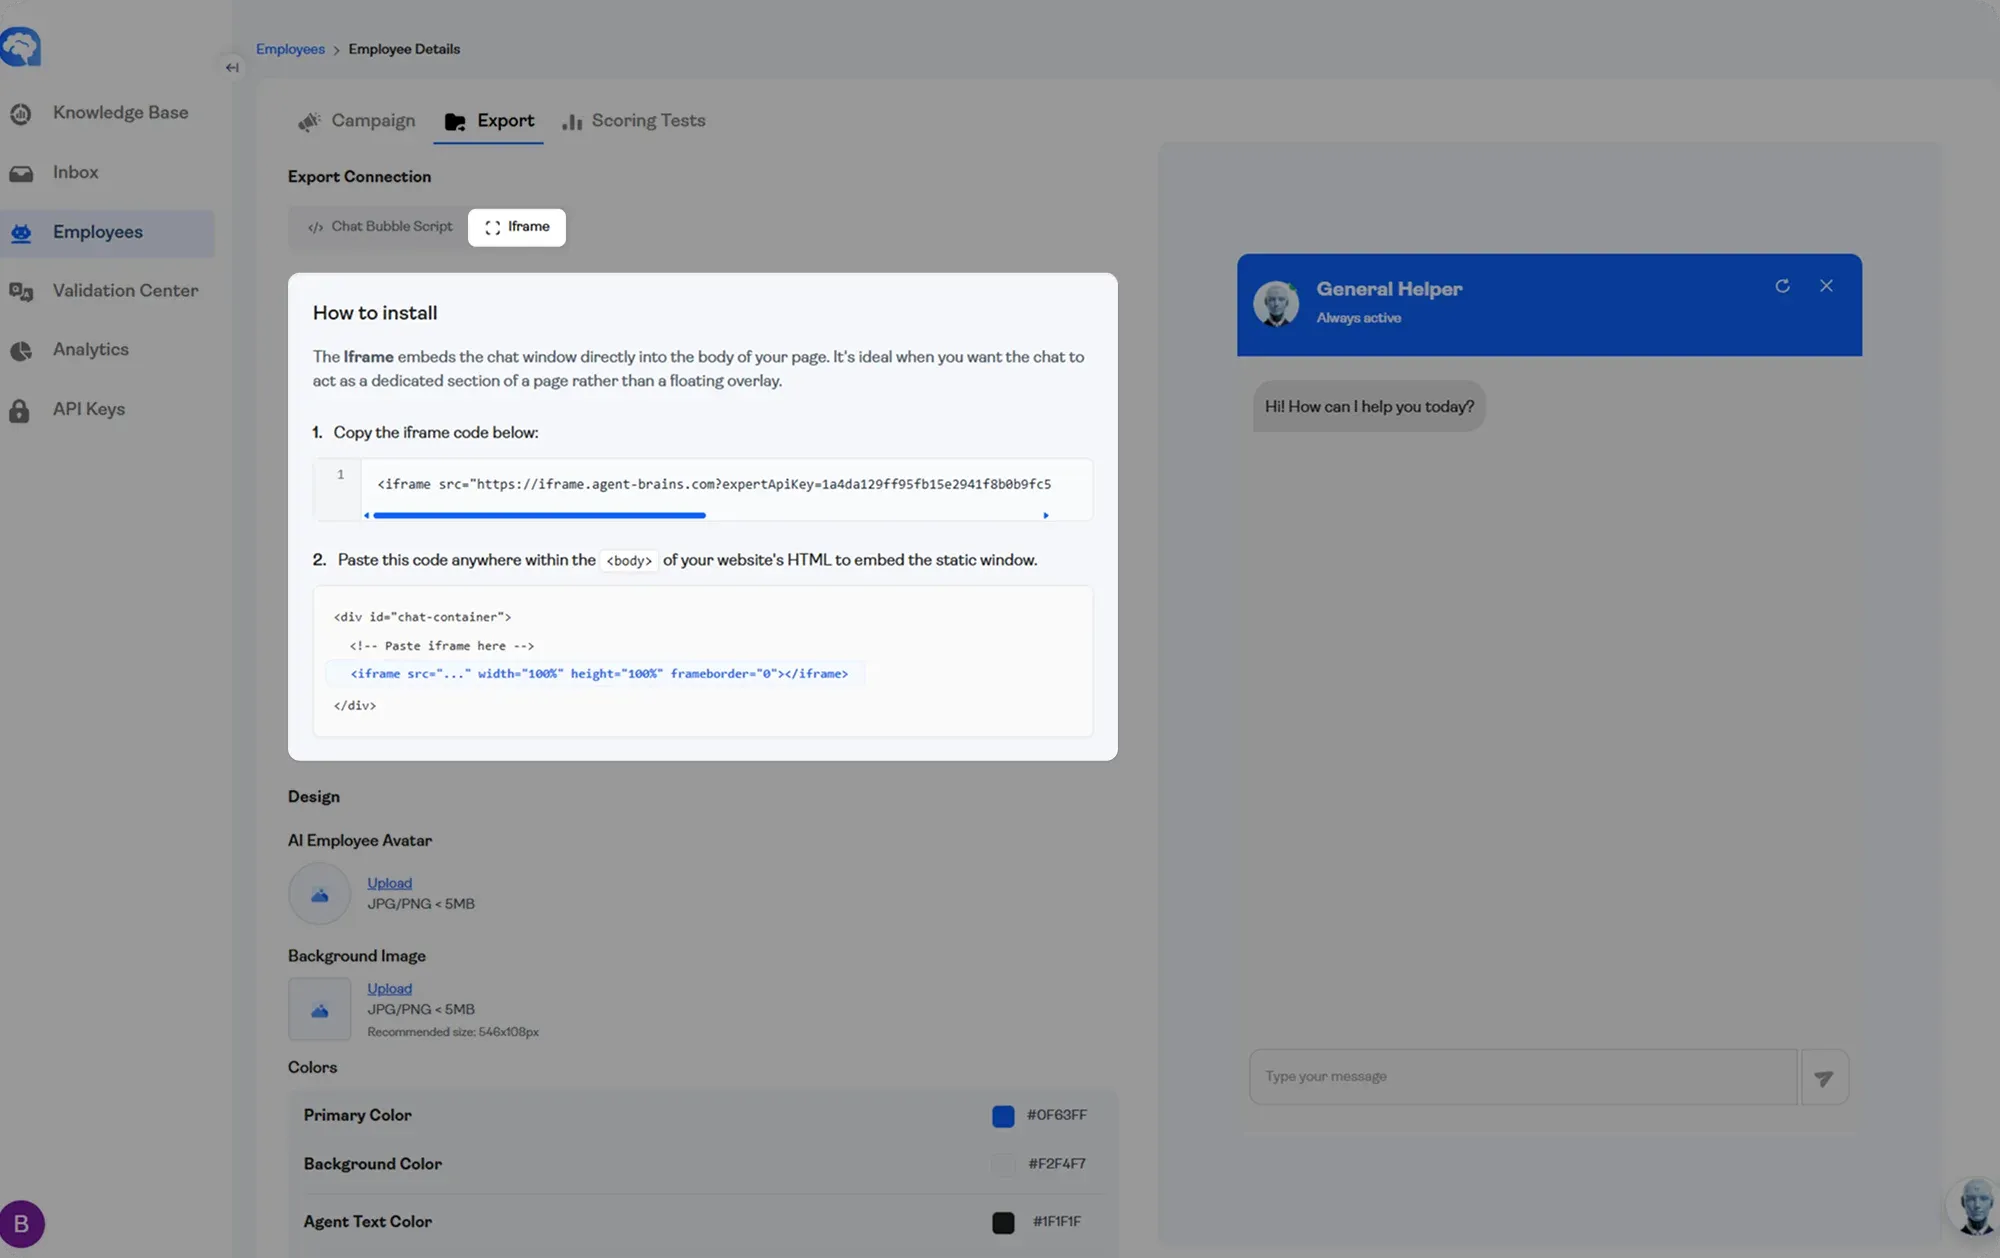Open the API Keys lock item

click(x=88, y=409)
